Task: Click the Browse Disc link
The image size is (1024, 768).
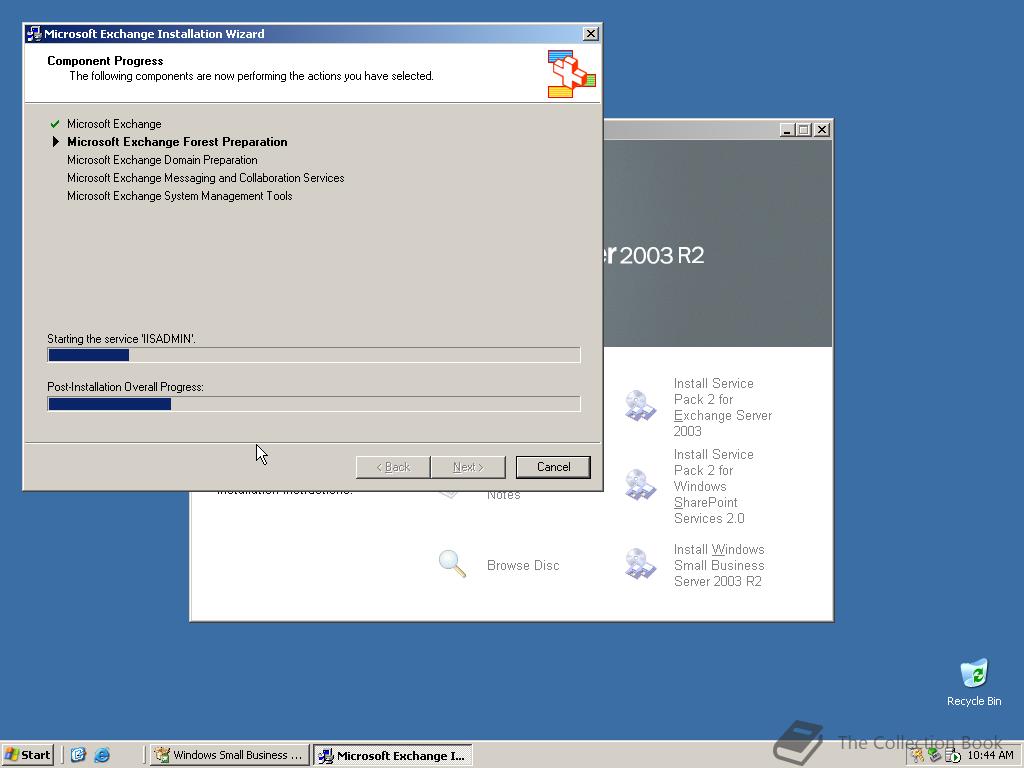Action: pos(523,566)
